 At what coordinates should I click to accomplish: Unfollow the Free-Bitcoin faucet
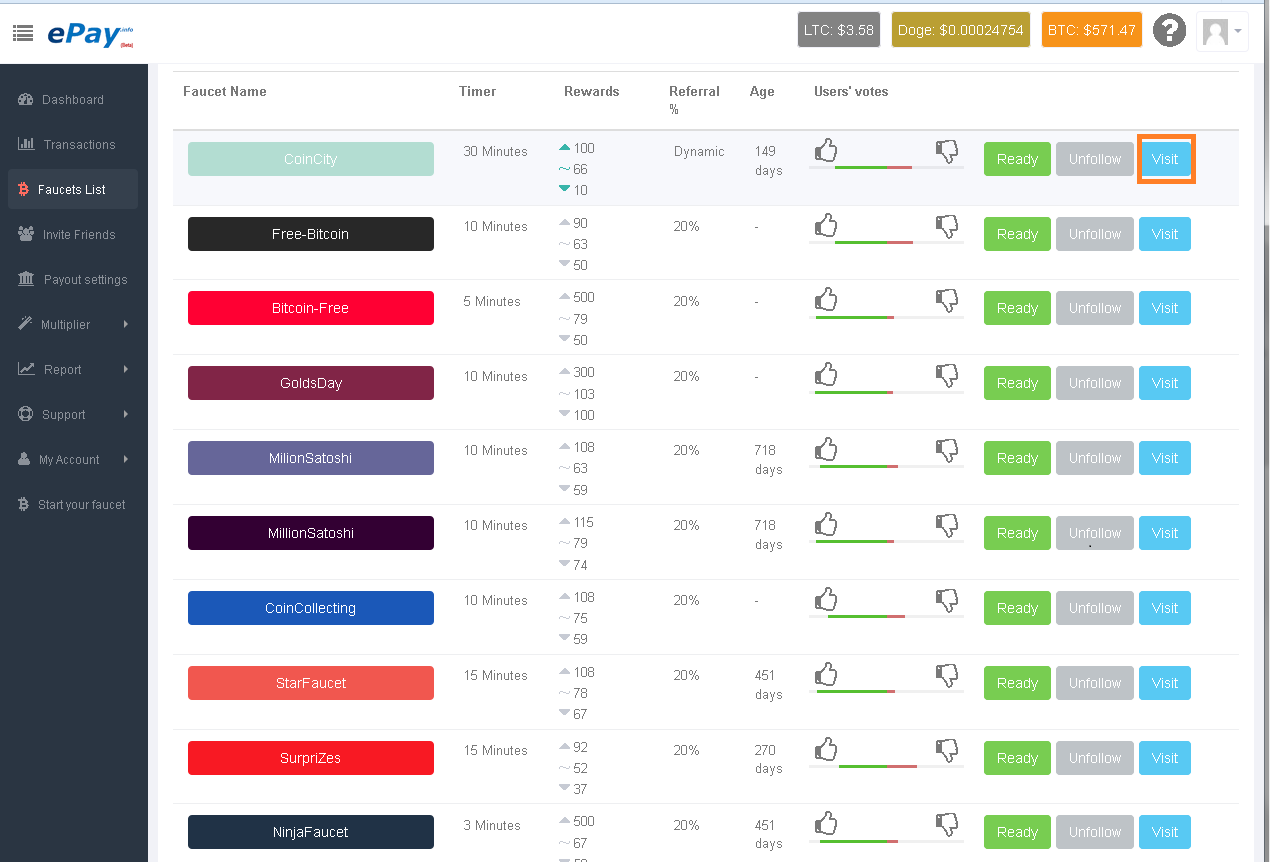point(1095,234)
